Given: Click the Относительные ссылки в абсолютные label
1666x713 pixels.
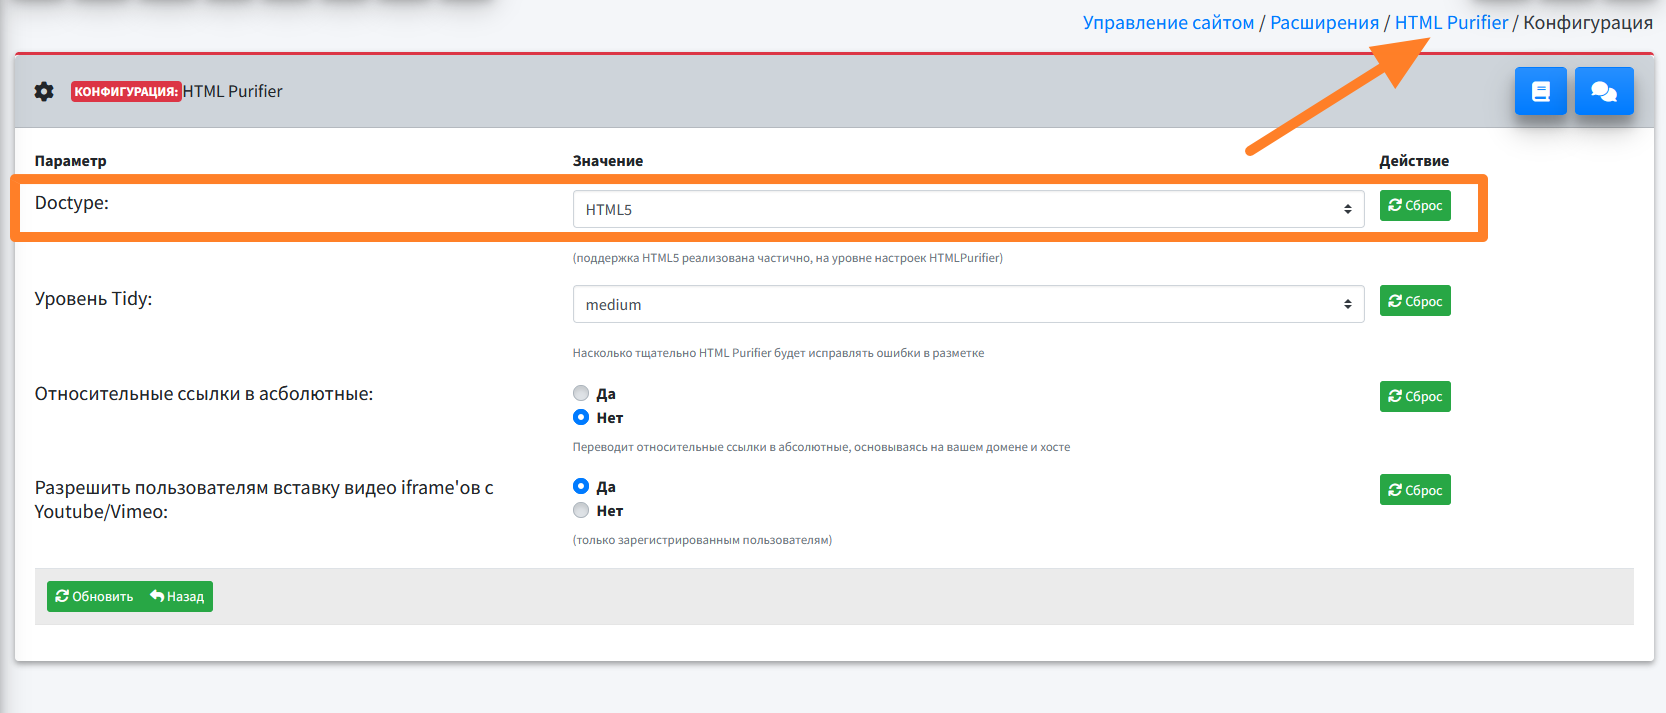Looking at the screenshot, I should pyautogui.click(x=204, y=393).
